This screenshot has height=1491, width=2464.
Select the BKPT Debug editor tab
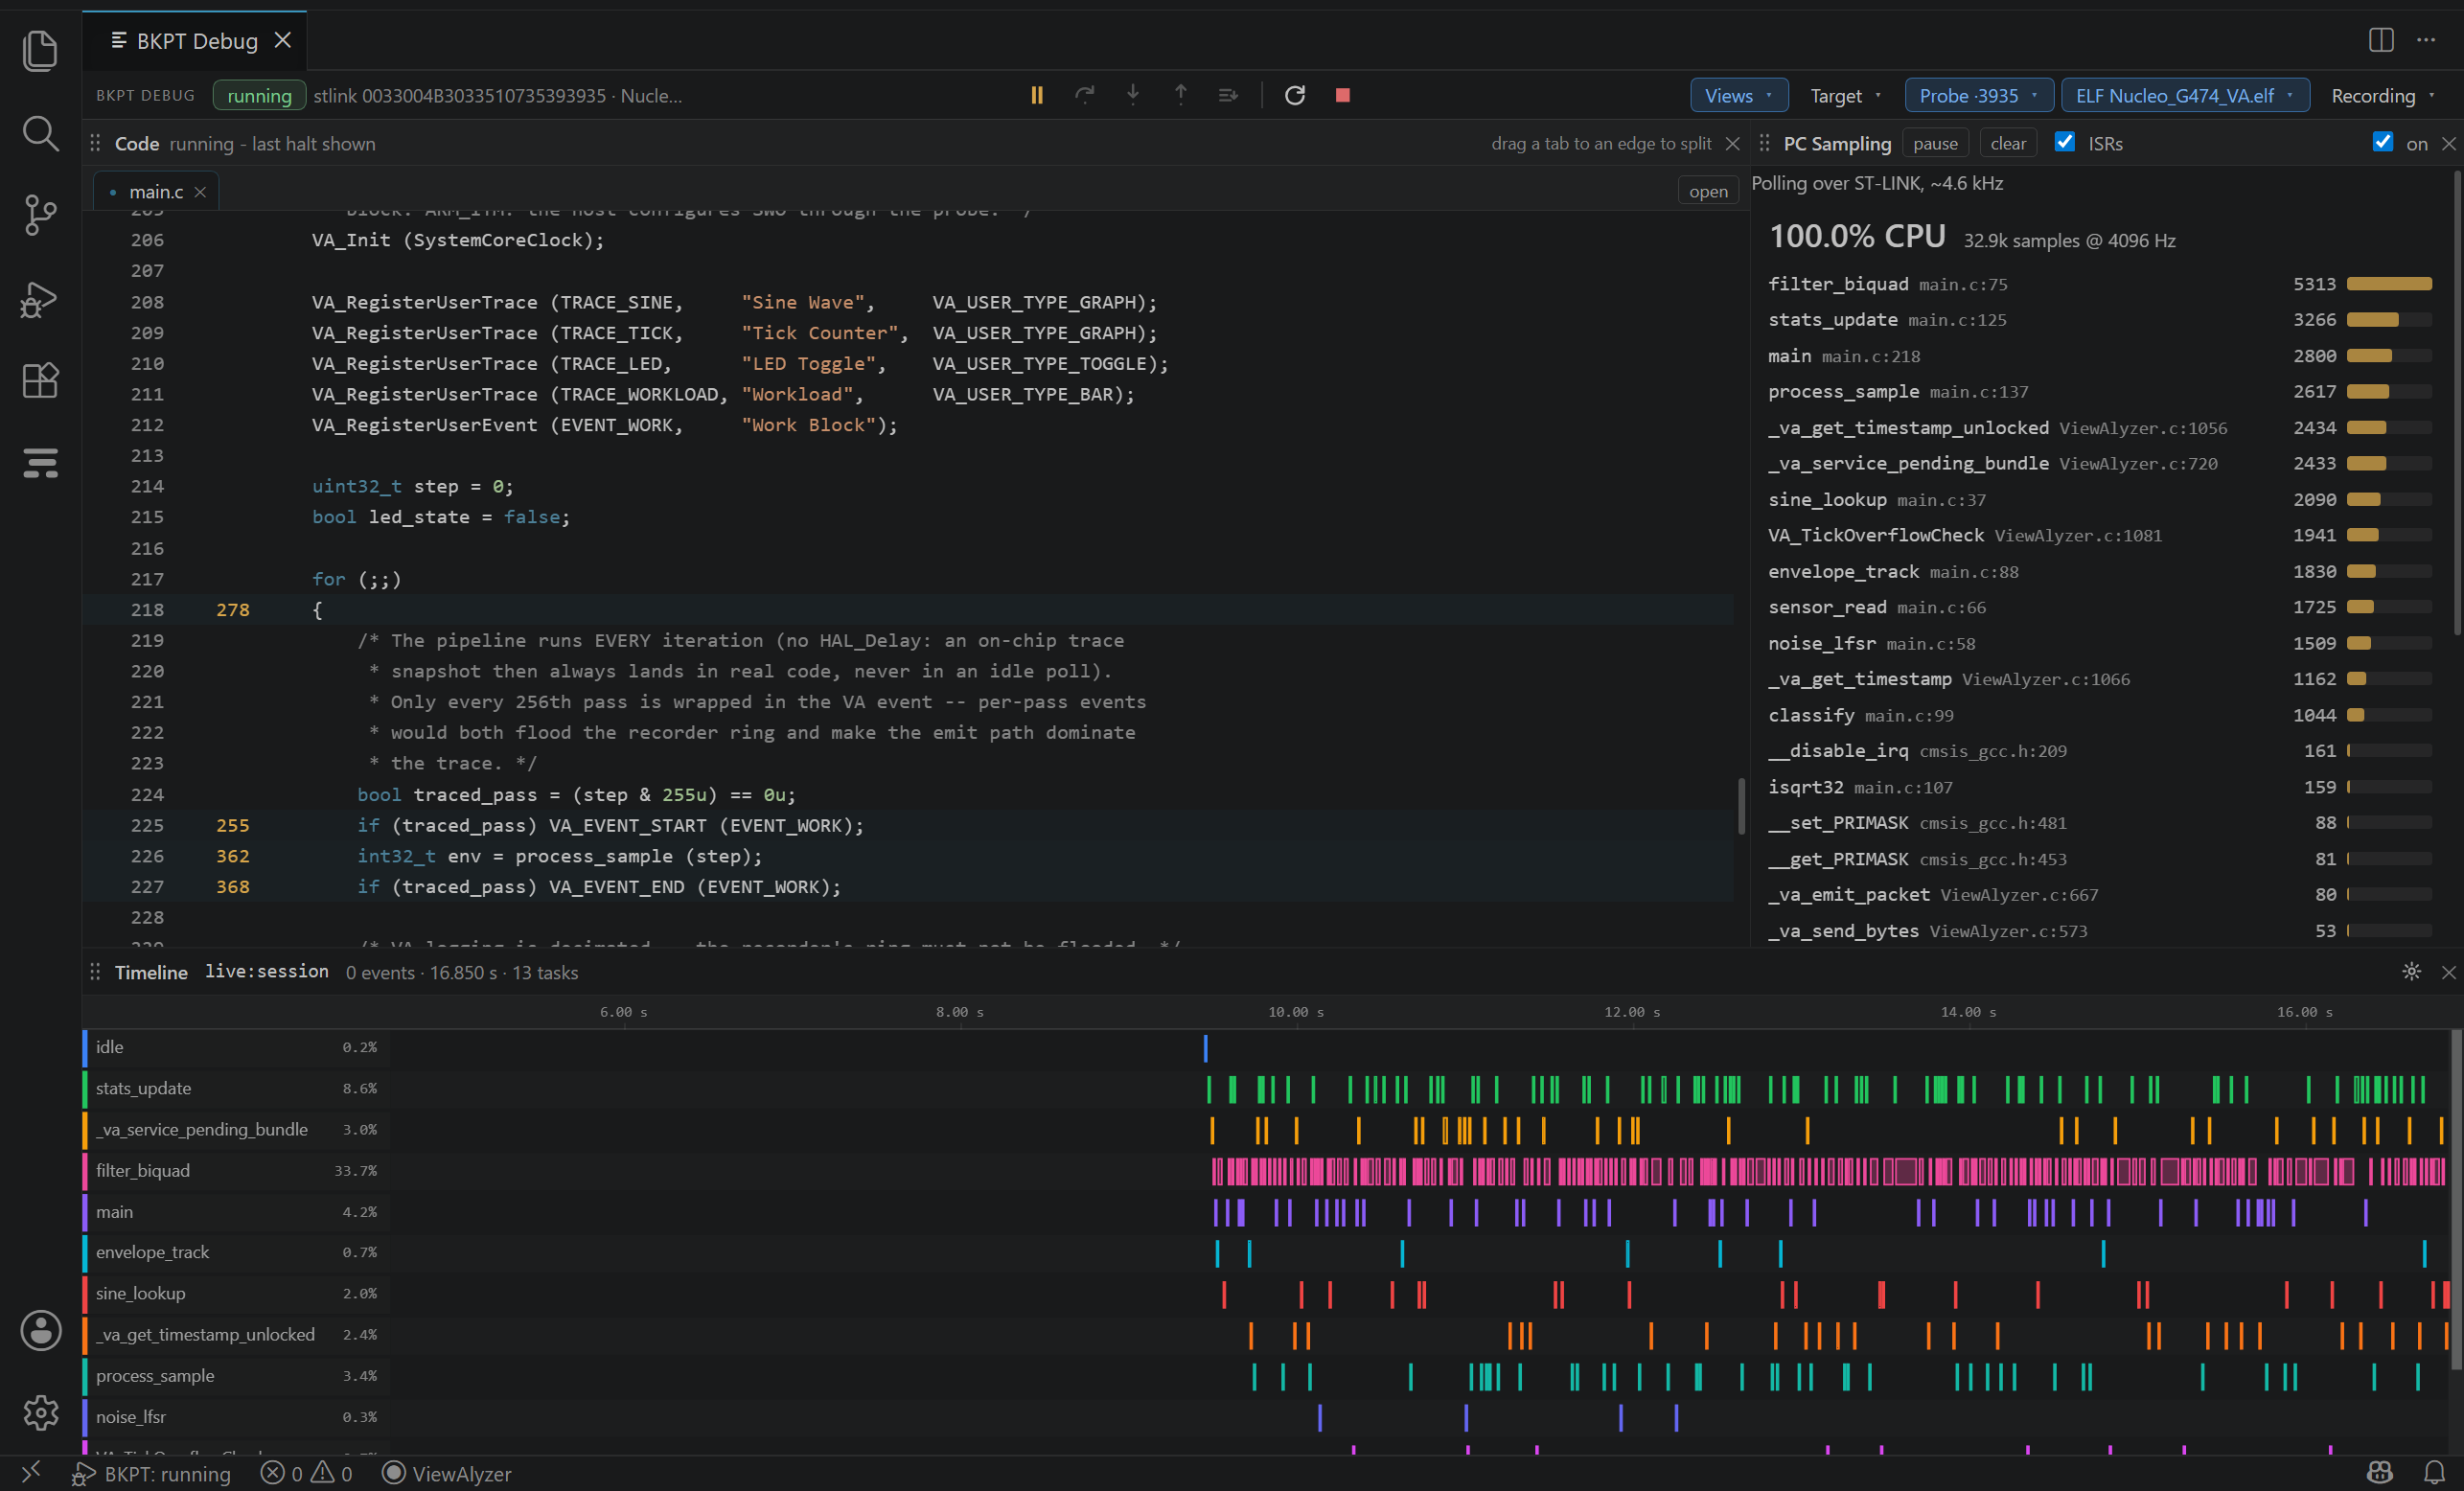click(194, 40)
